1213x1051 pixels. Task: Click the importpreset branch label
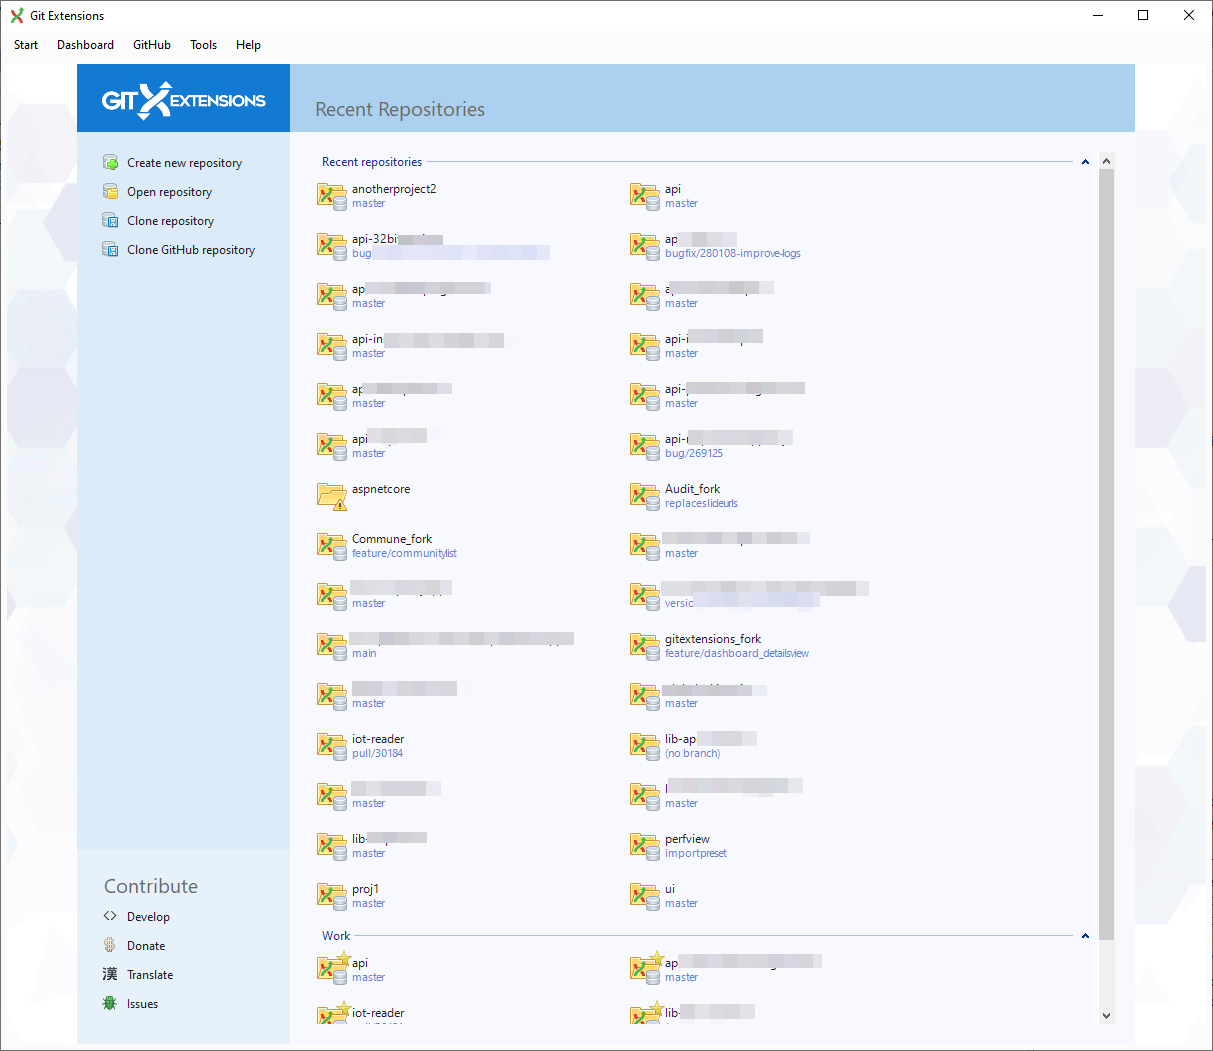[x=696, y=853]
